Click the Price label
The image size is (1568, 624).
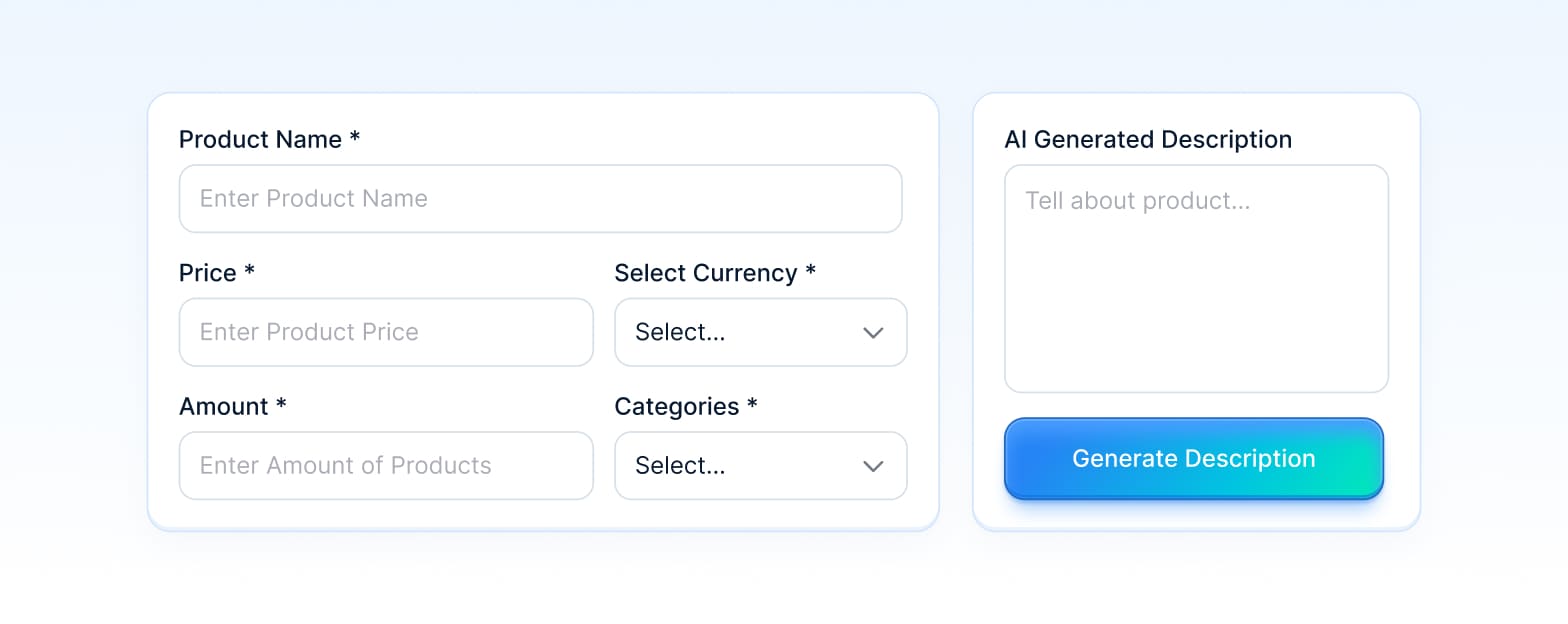click(206, 272)
